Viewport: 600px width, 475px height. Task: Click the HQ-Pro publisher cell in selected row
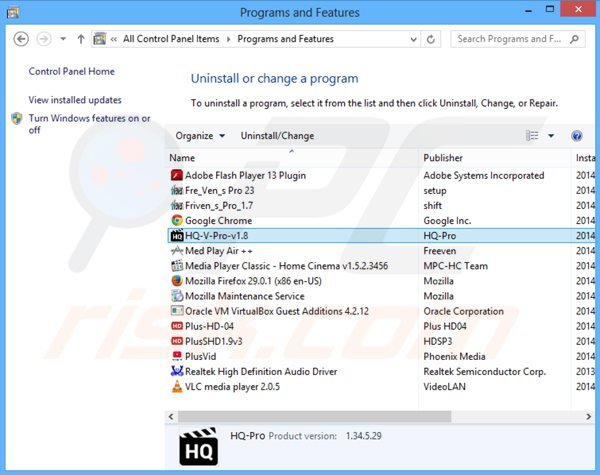[440, 236]
